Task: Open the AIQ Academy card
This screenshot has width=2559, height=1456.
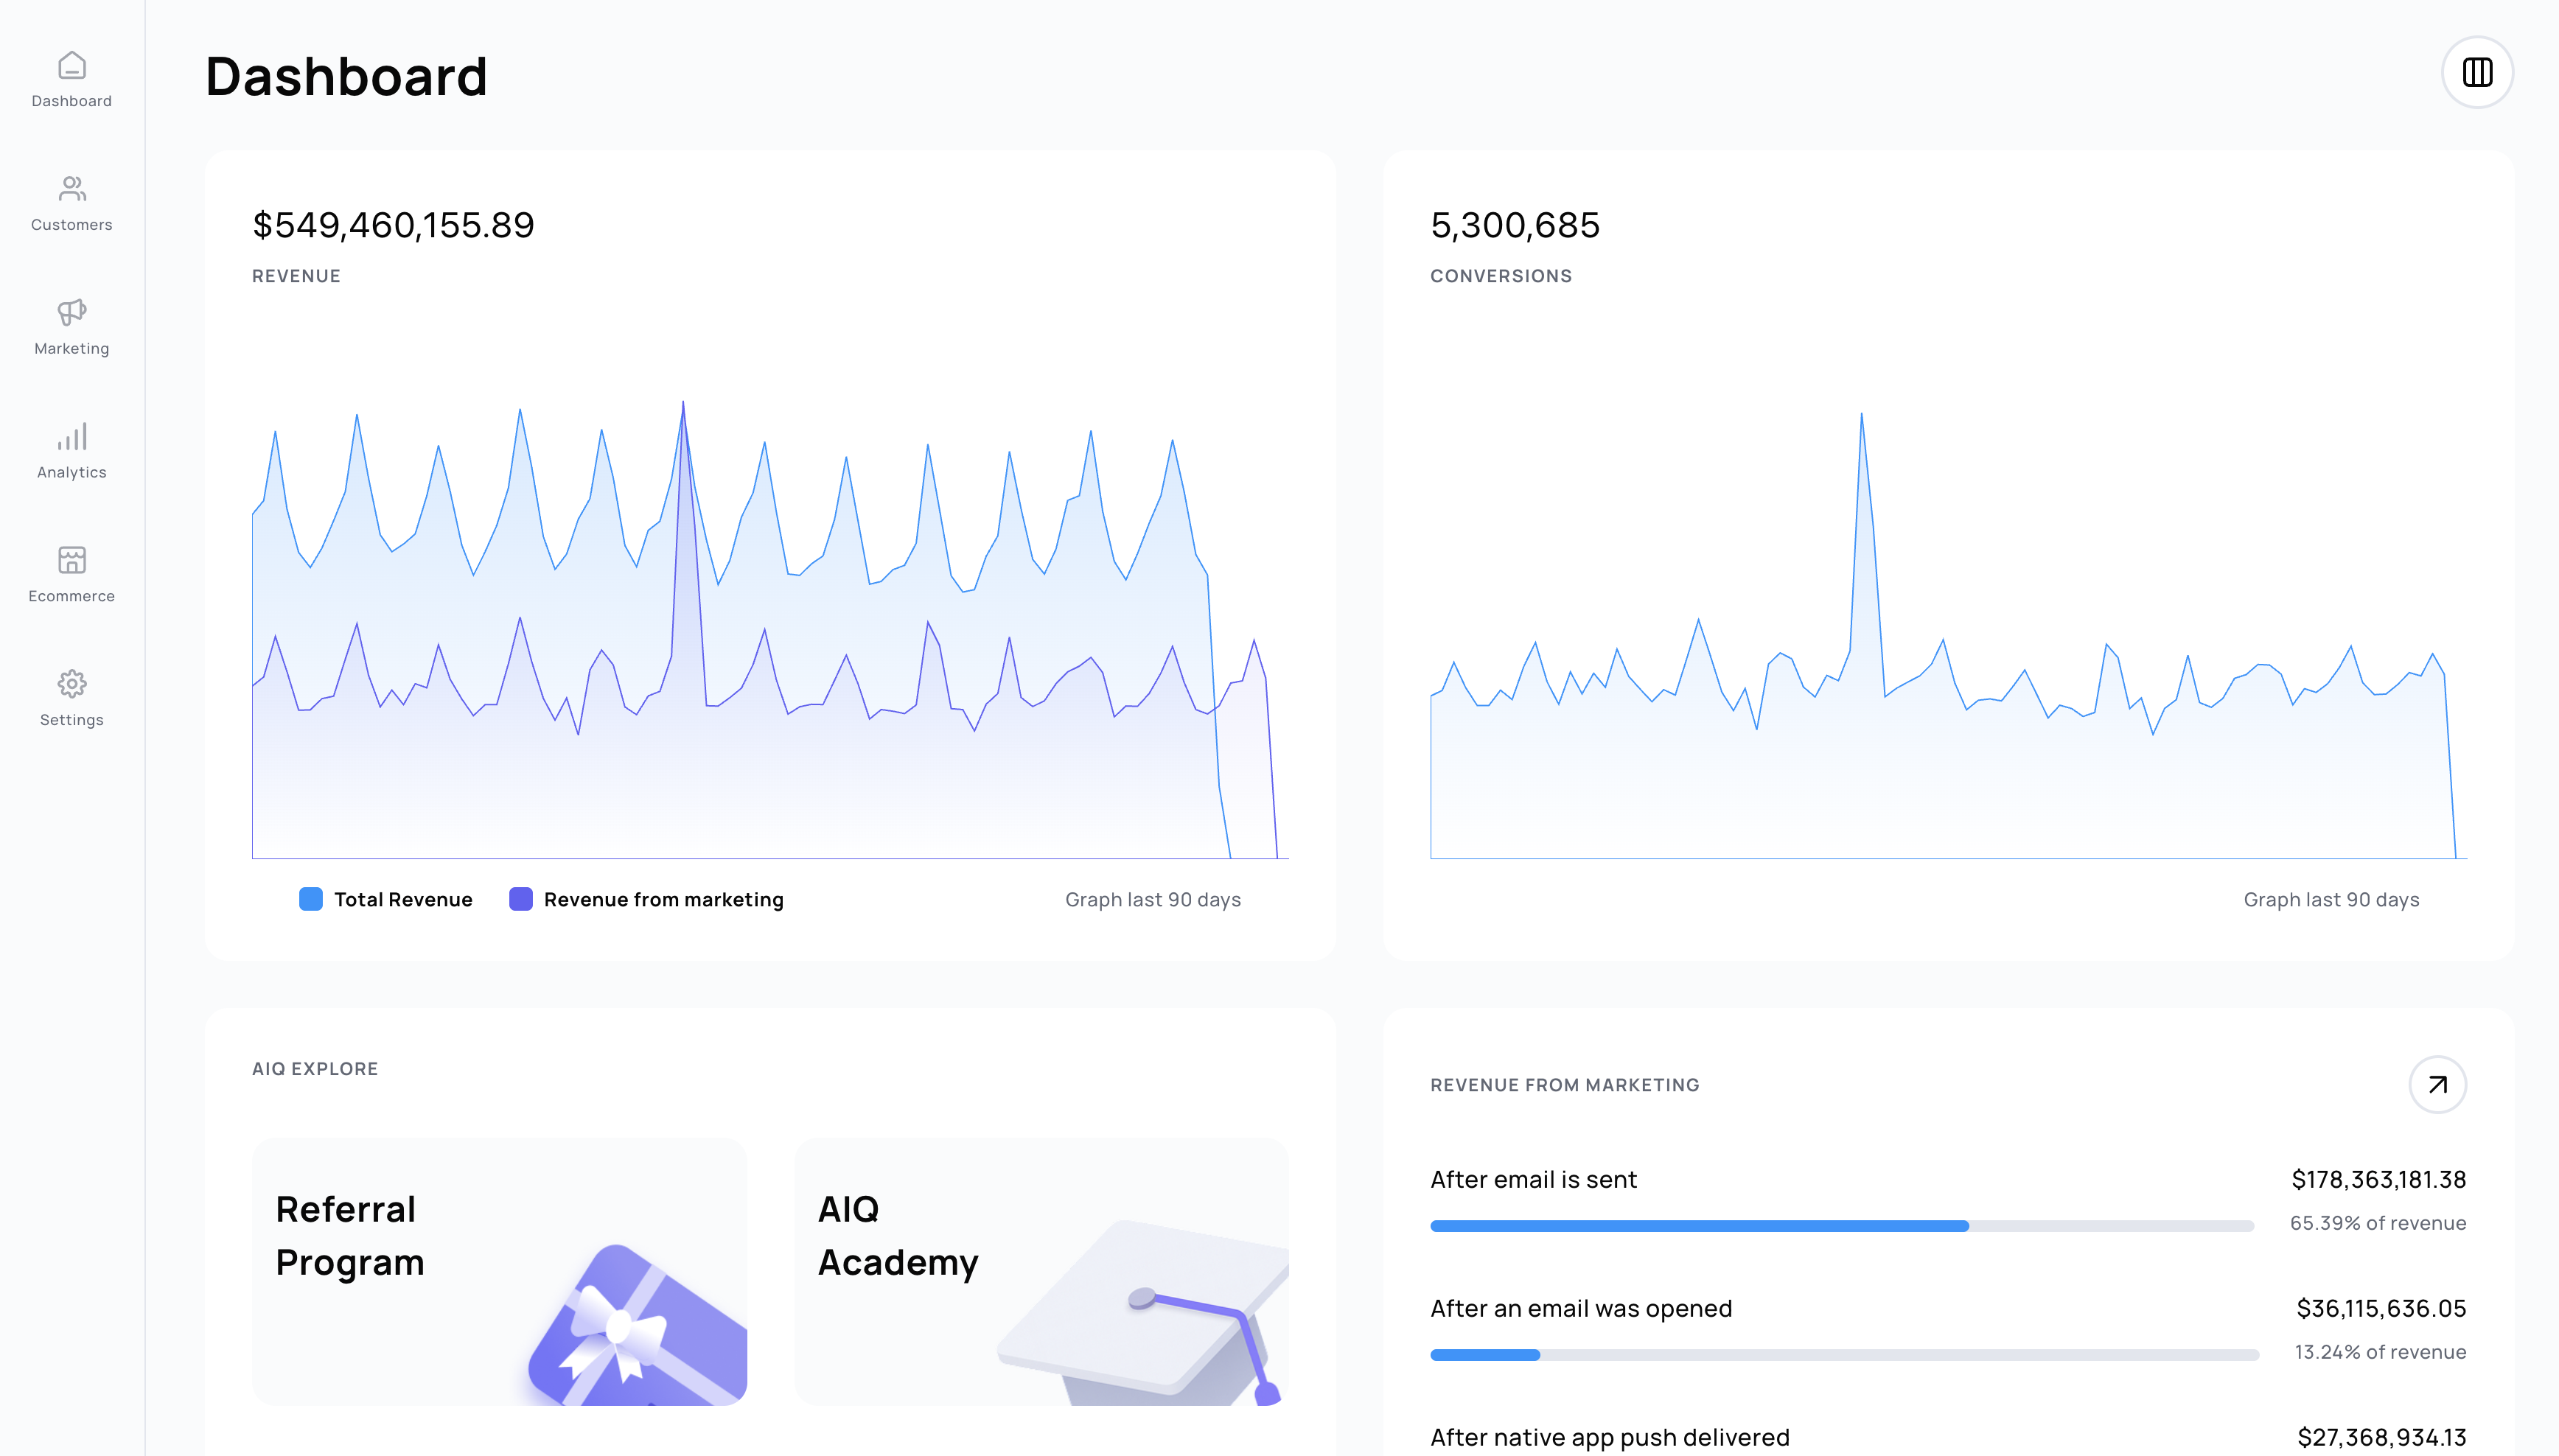Action: (1040, 1271)
